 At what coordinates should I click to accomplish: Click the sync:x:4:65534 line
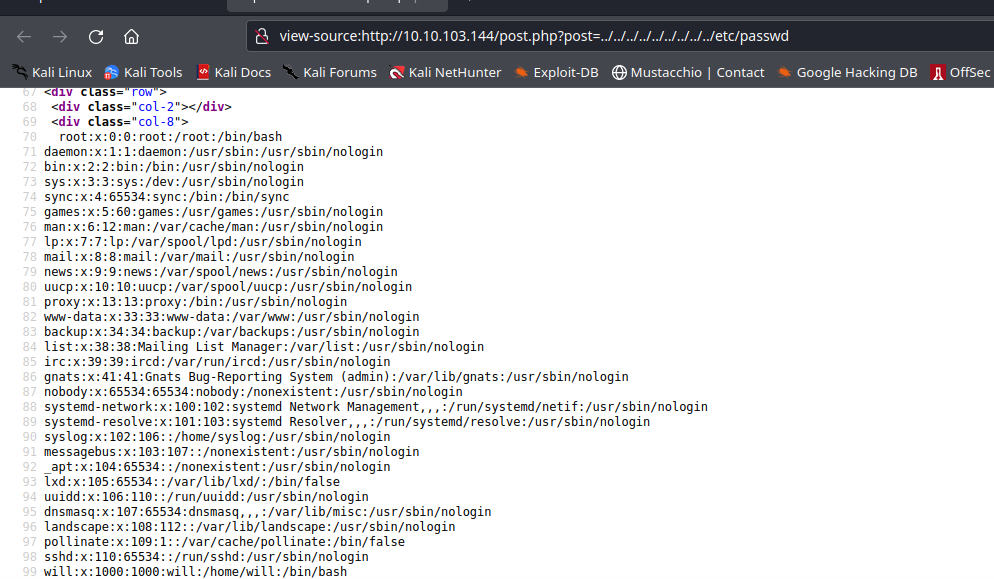pyautogui.click(x=167, y=197)
